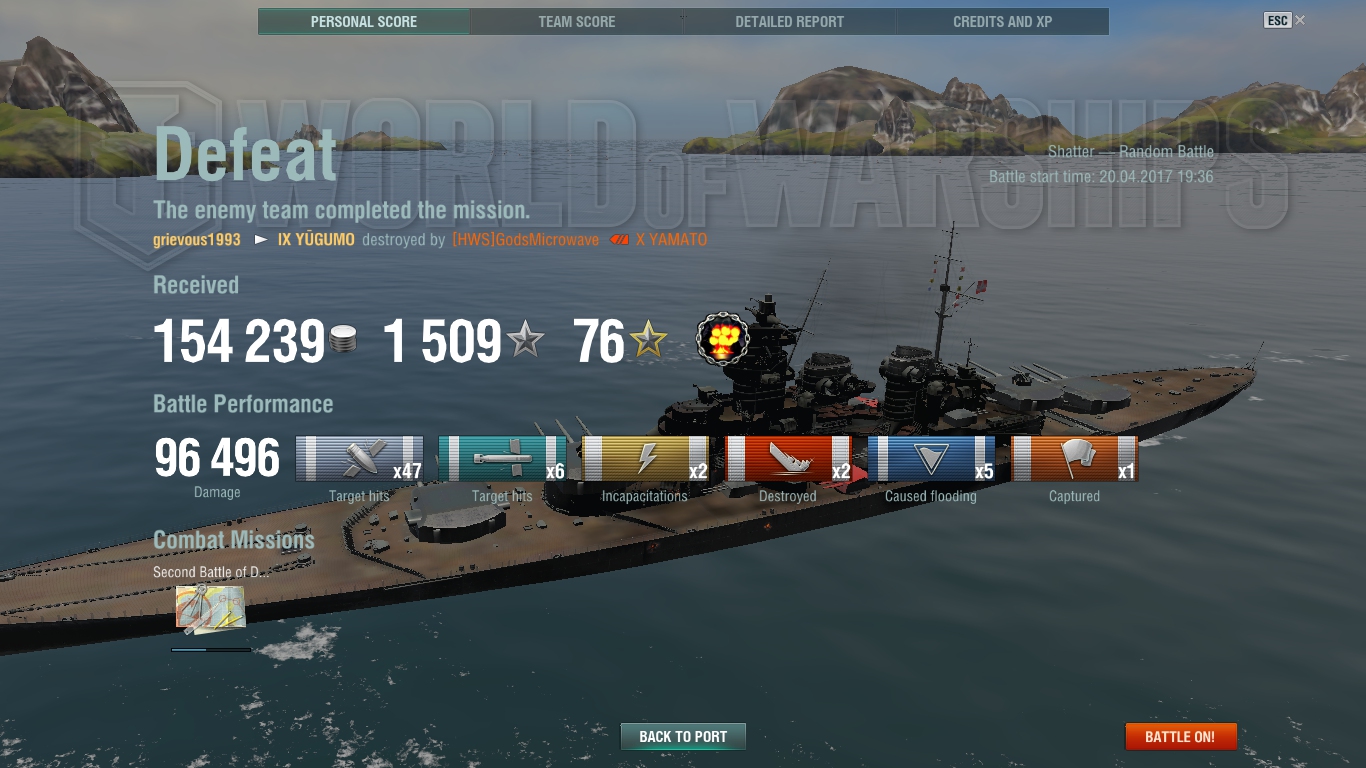Viewport: 1366px width, 768px height.
Task: Click the Battle On! button
Action: point(1181,737)
